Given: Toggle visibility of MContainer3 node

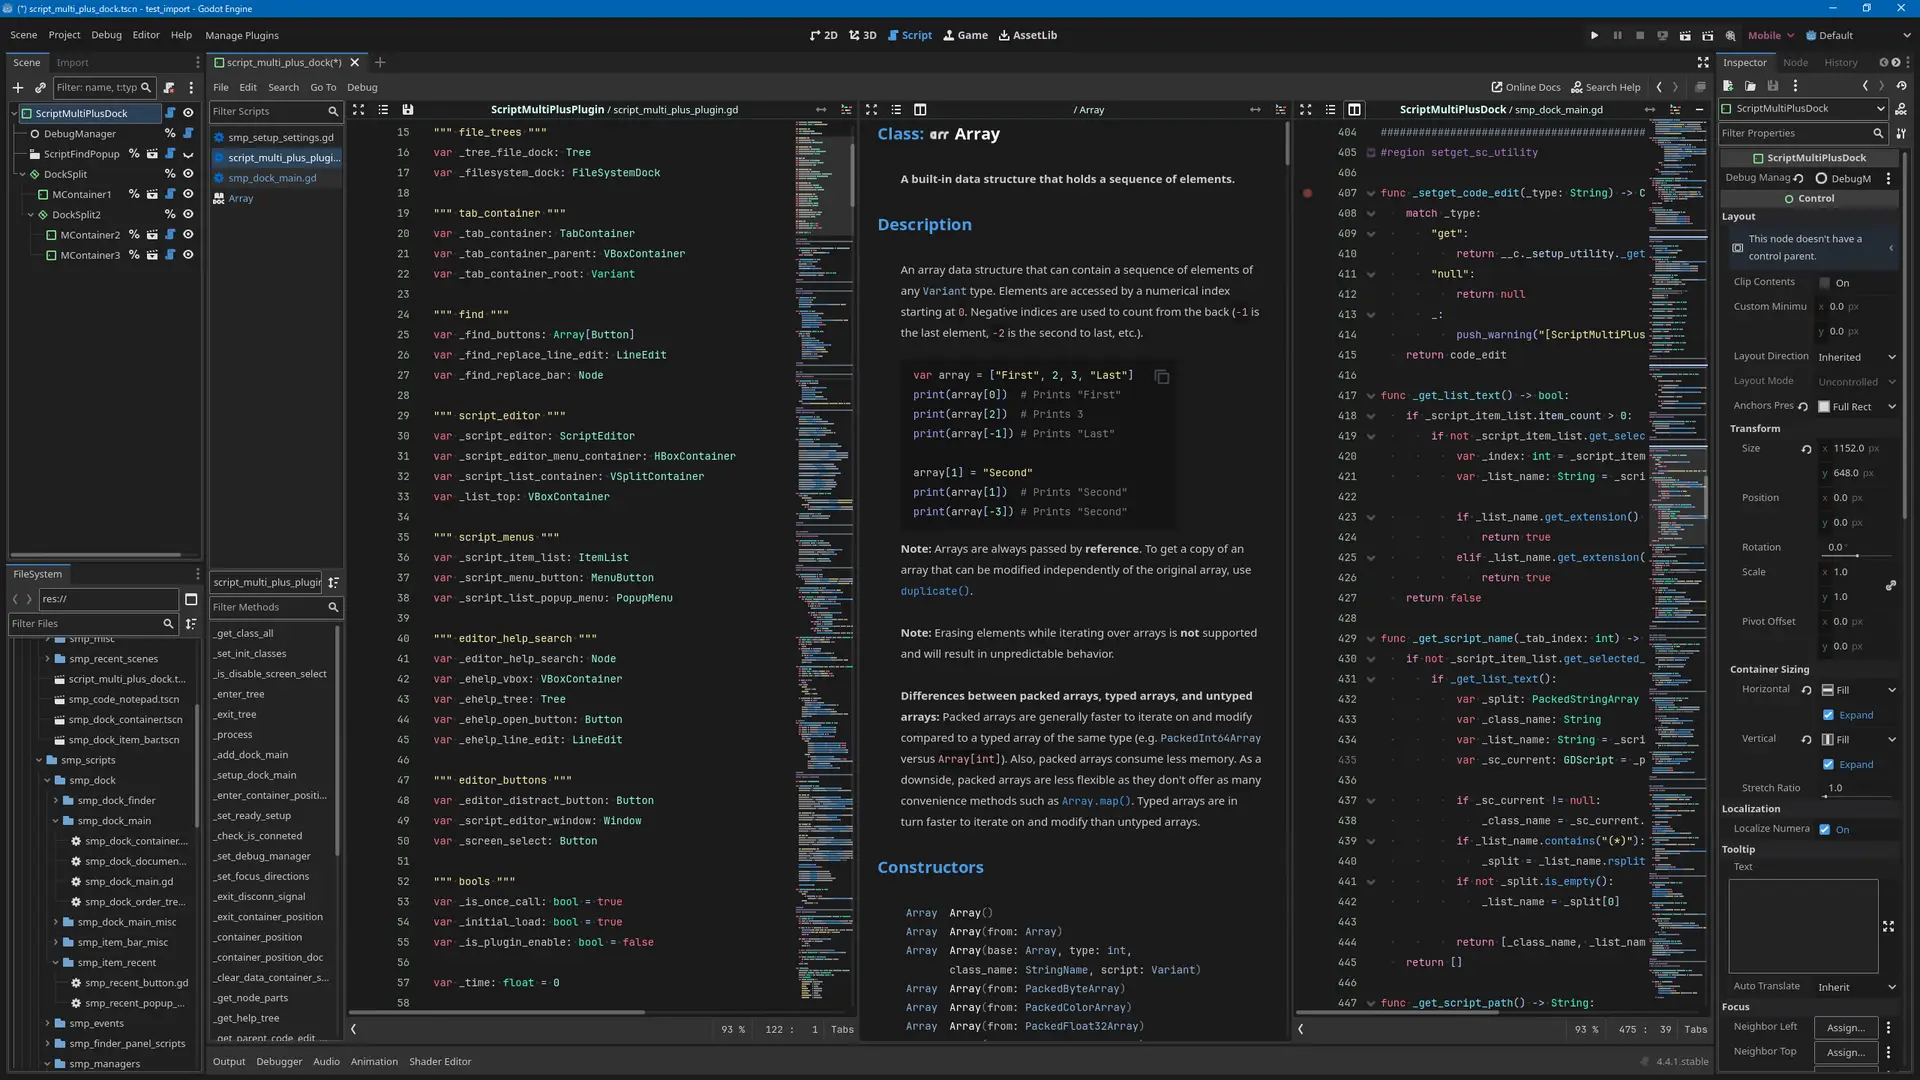Looking at the screenshot, I should [188, 255].
